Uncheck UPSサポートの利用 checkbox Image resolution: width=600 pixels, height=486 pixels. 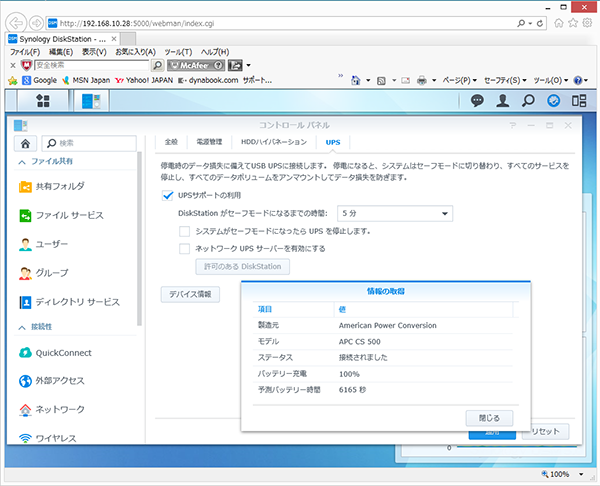click(x=167, y=196)
